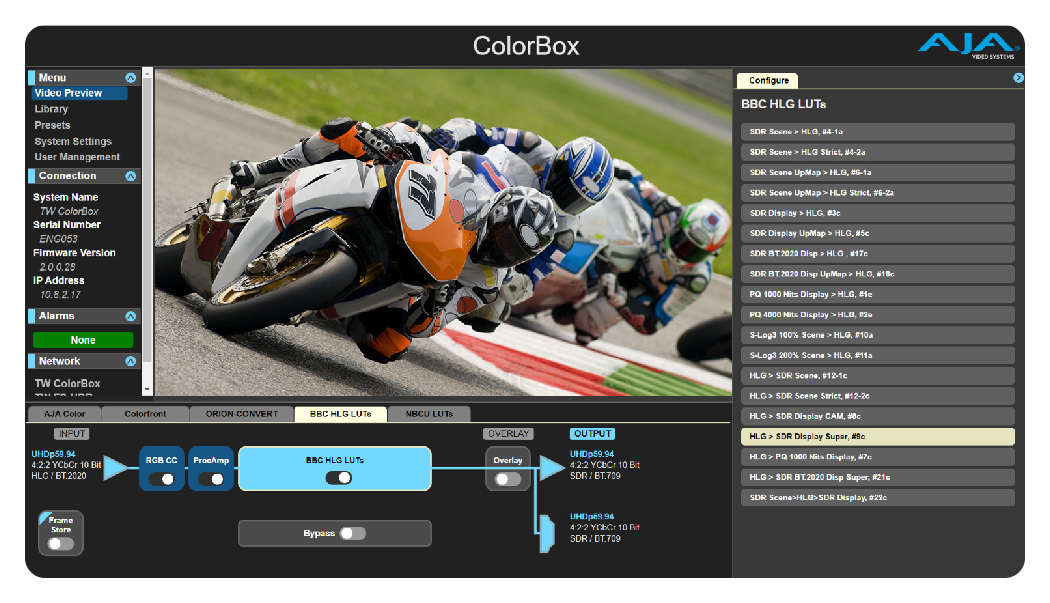Open Video Preview in the menu
The image size is (1050, 603).
[78, 93]
